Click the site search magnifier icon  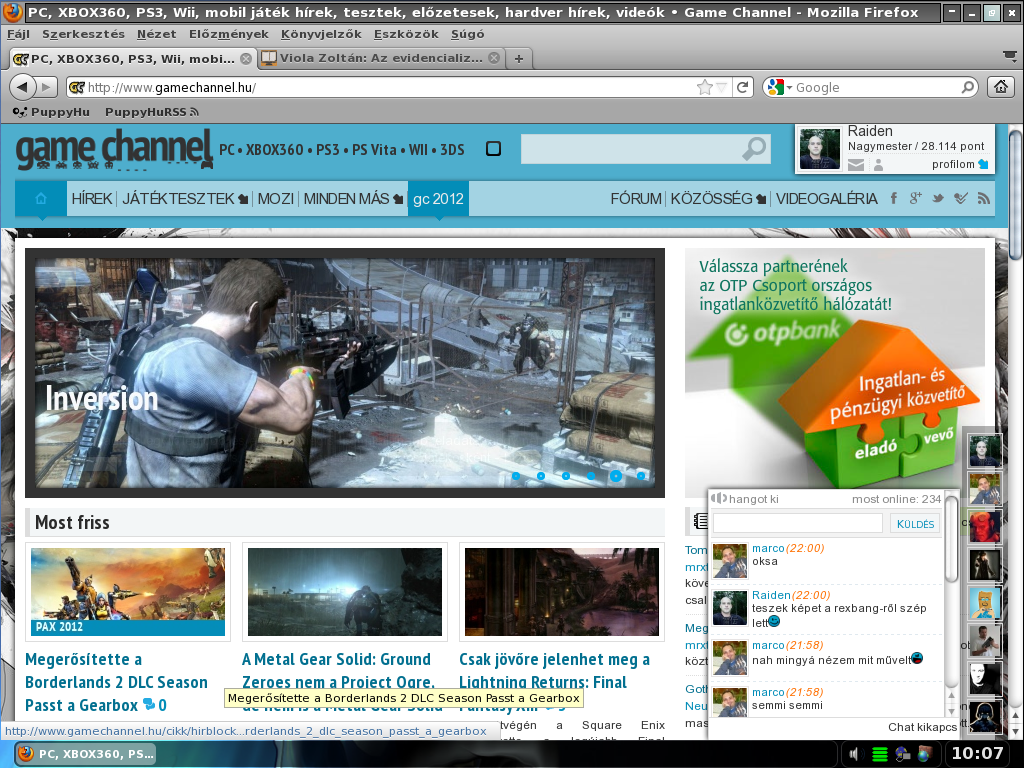[x=754, y=149]
